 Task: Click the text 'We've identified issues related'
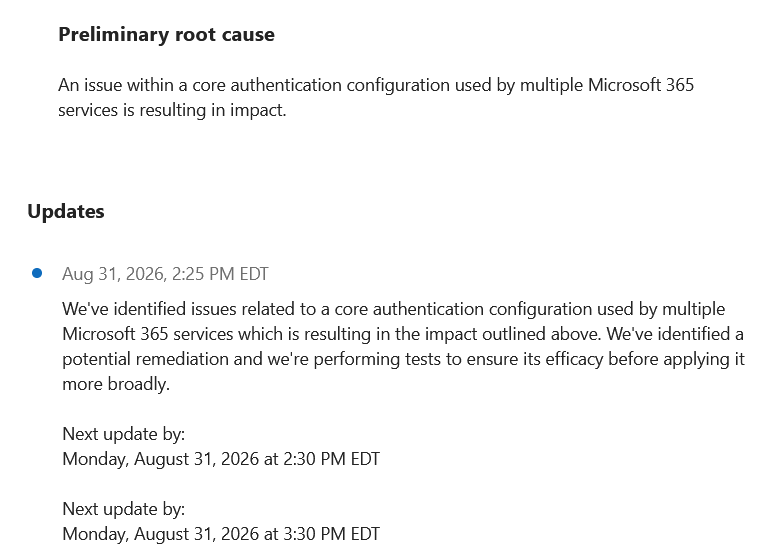tap(180, 309)
